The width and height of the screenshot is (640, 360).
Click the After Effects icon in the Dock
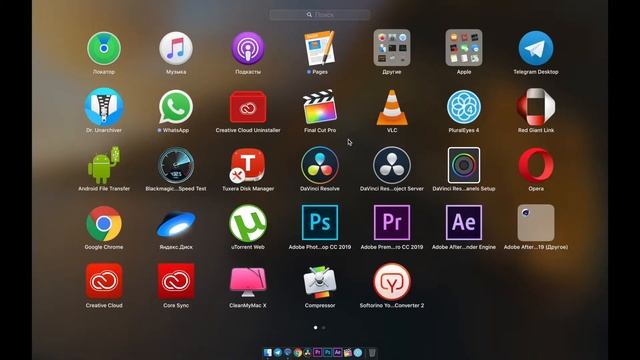[x=338, y=353]
